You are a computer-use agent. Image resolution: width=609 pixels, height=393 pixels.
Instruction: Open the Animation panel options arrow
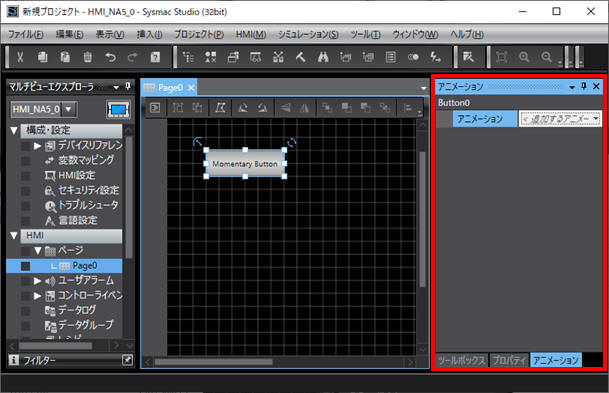pyautogui.click(x=572, y=87)
